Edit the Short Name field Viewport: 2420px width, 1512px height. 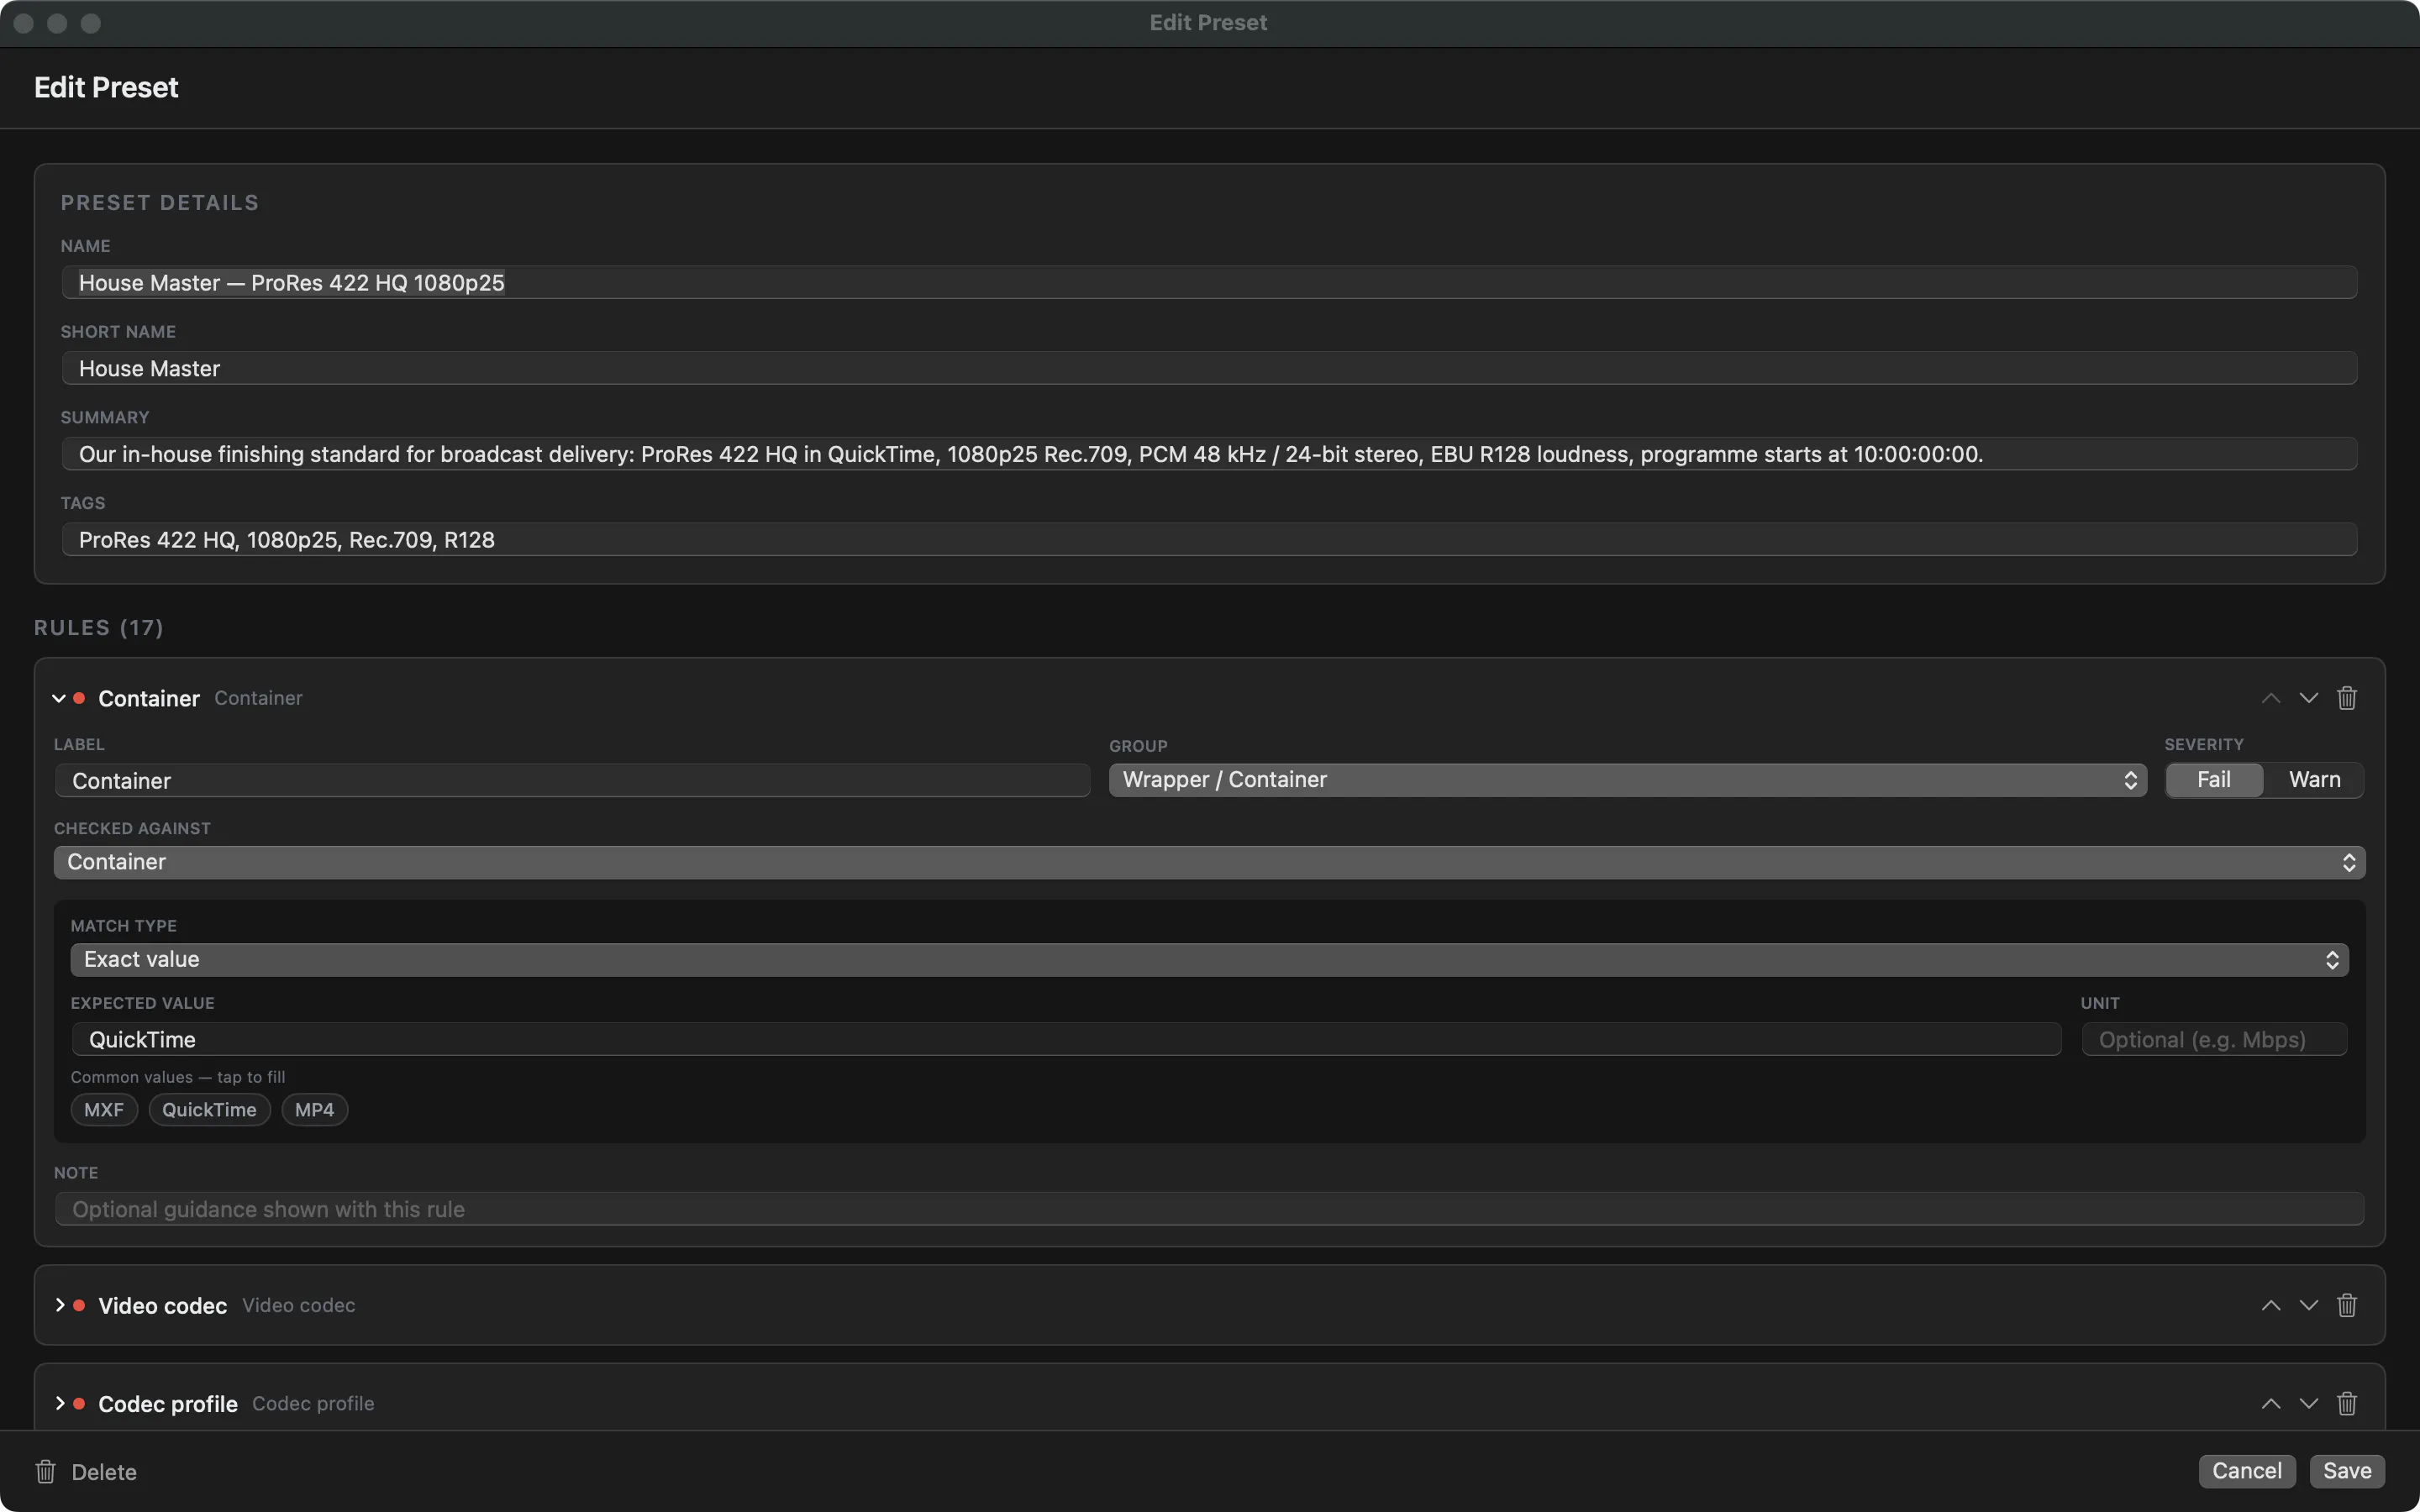point(1209,368)
